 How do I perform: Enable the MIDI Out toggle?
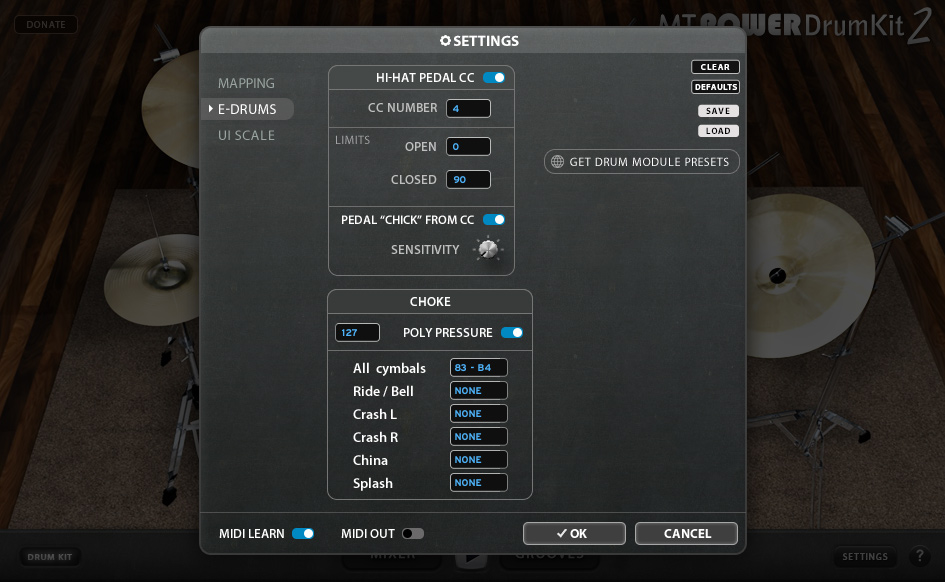(x=413, y=533)
